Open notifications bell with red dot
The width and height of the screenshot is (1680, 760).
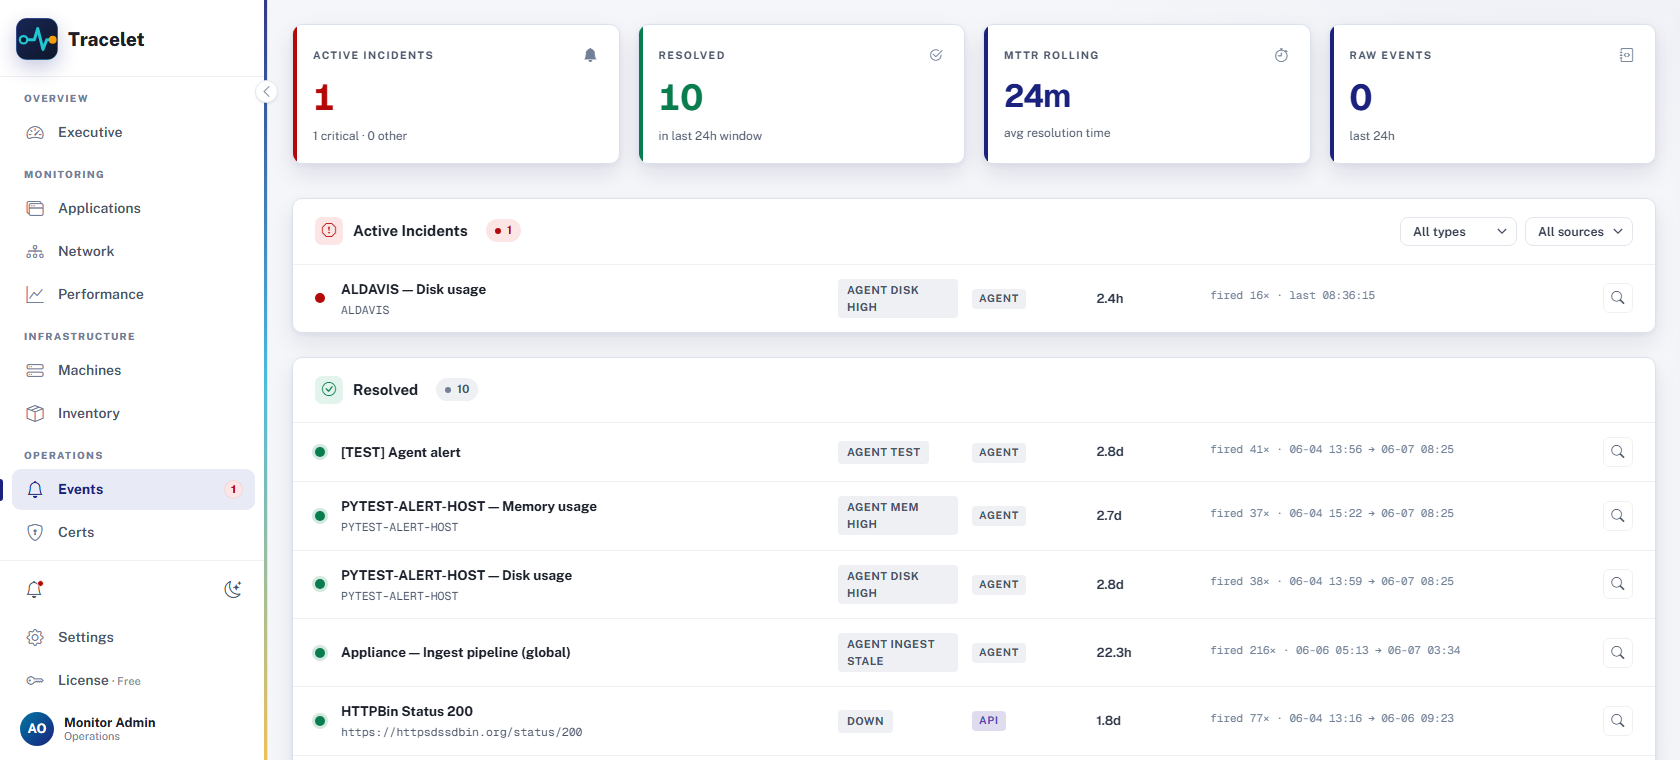[35, 589]
